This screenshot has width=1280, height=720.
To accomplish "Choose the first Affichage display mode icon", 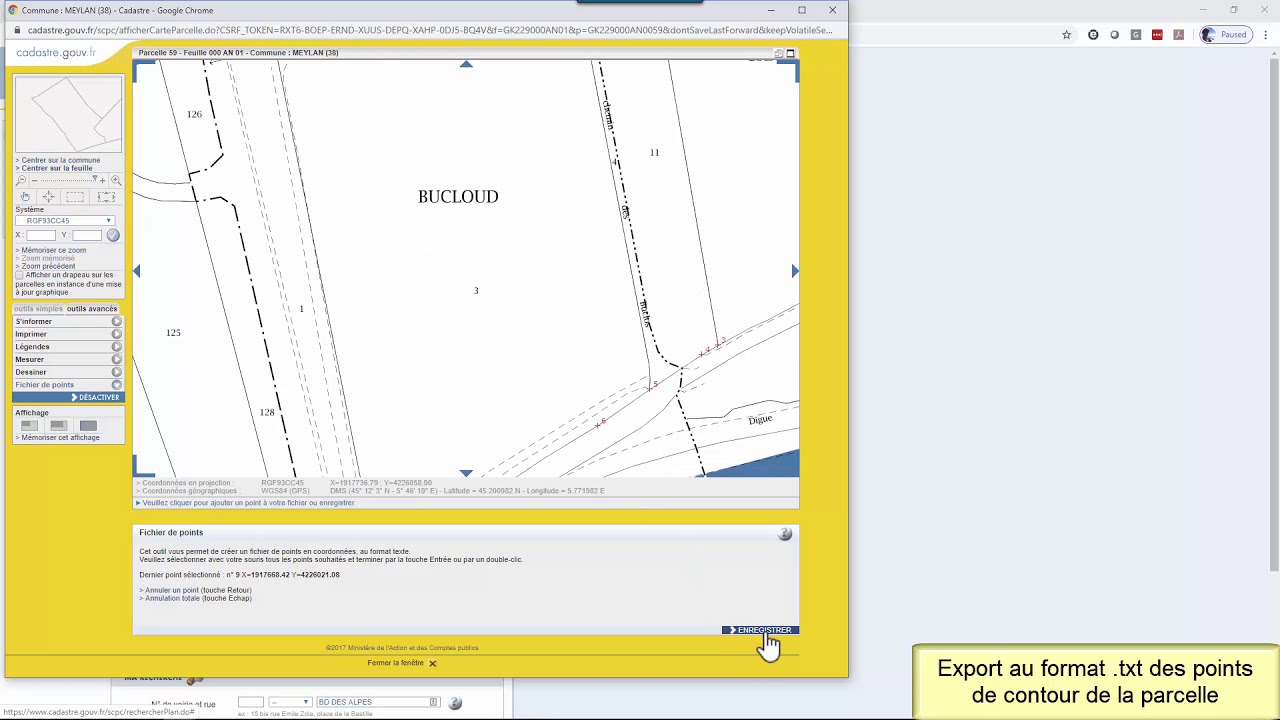I will point(29,426).
